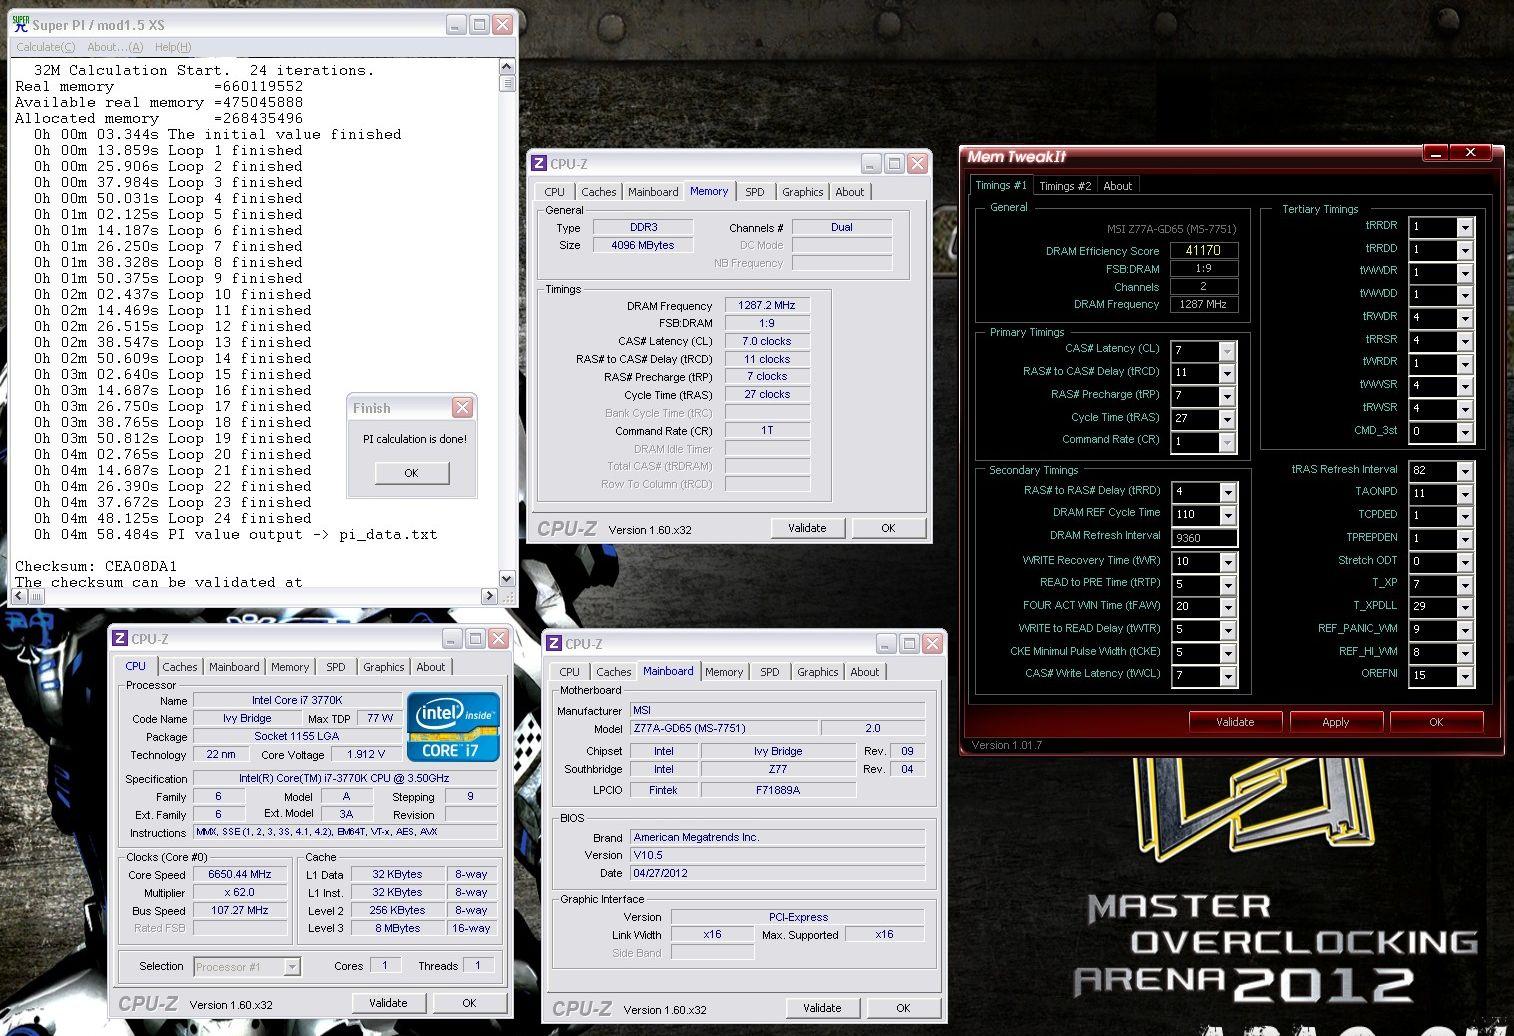The width and height of the screenshot is (1514, 1036).
Task: Open the SPD tab in CPU-Z mainboard window
Action: tap(769, 672)
